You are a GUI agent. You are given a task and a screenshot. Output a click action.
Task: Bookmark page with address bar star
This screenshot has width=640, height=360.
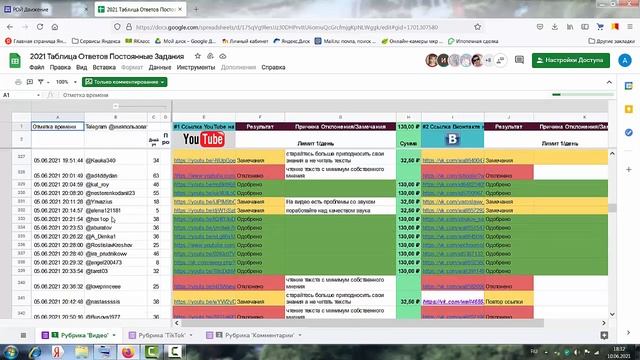[478, 27]
